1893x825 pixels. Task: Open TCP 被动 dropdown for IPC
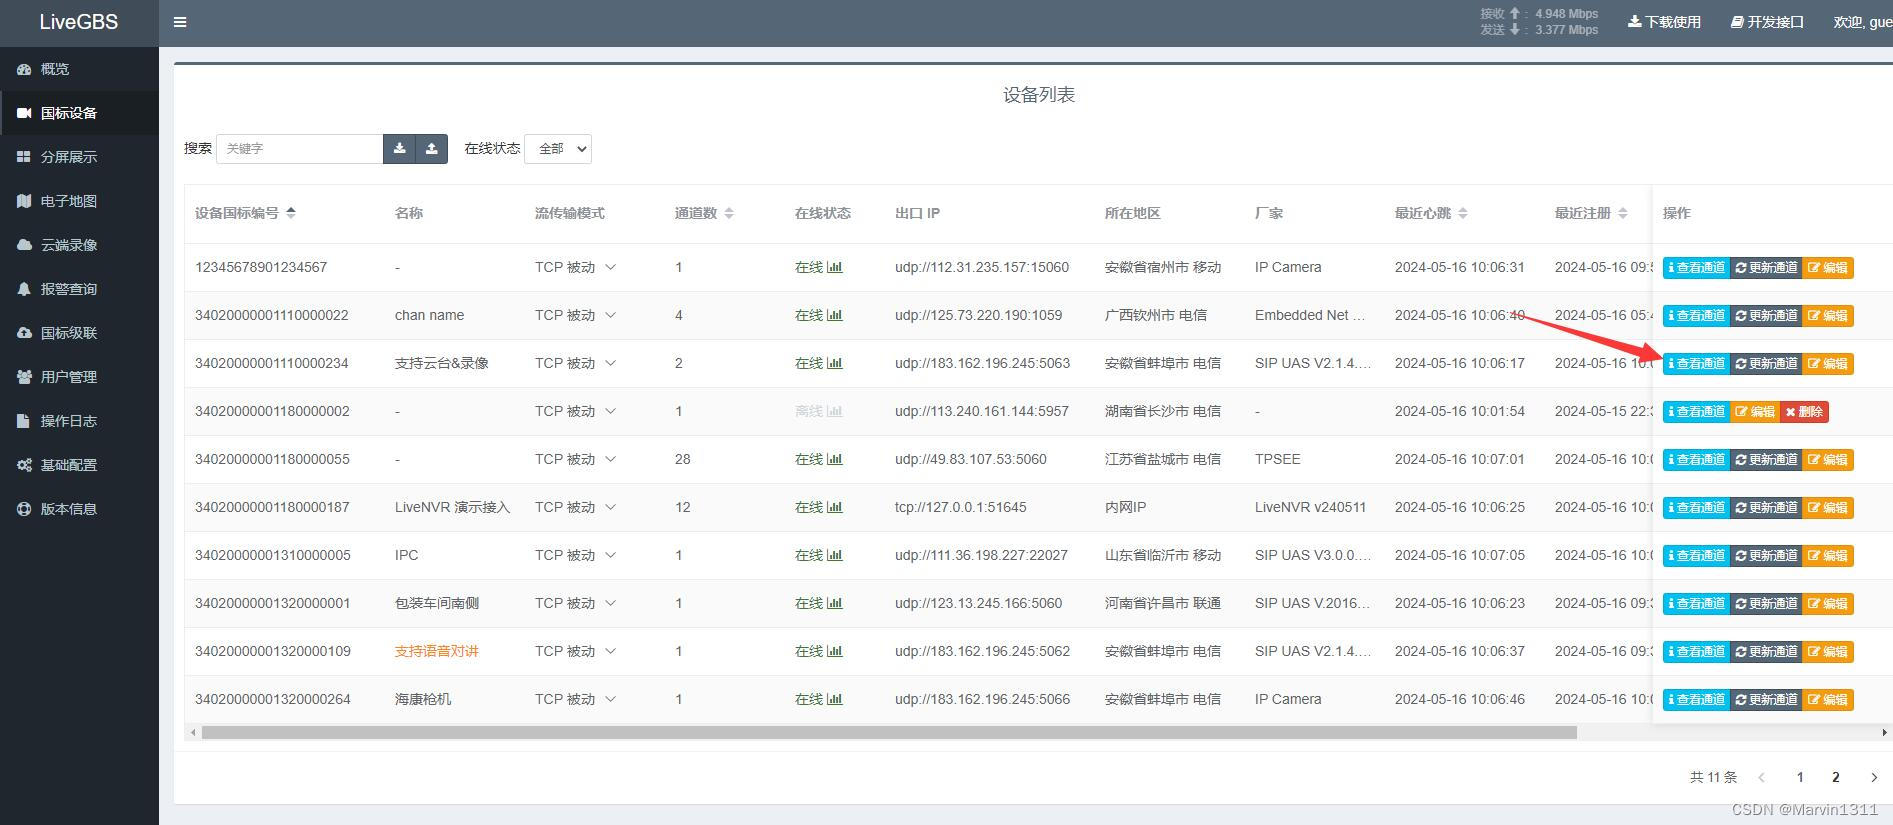click(x=575, y=555)
